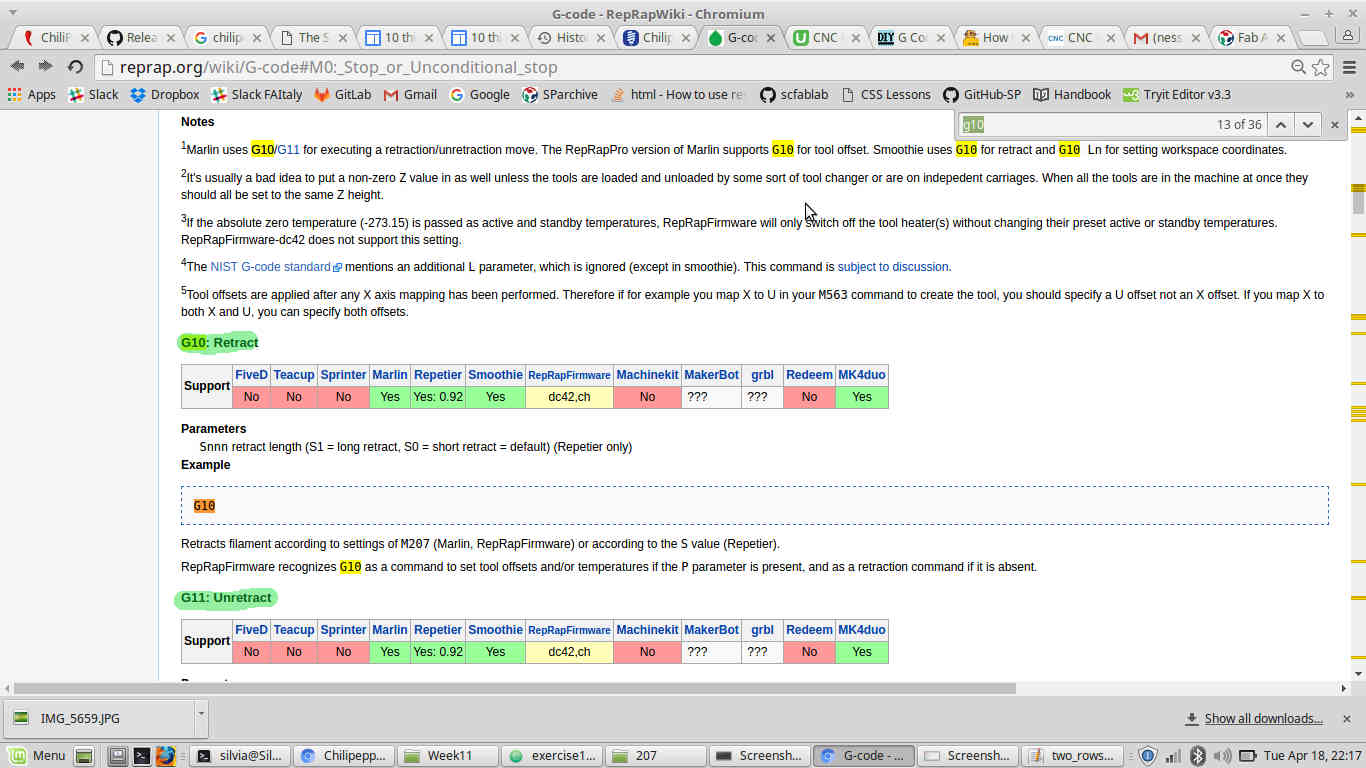This screenshot has width=1366, height=768.
Task: Switch to the two_rows taskbar window
Action: tap(1072, 755)
